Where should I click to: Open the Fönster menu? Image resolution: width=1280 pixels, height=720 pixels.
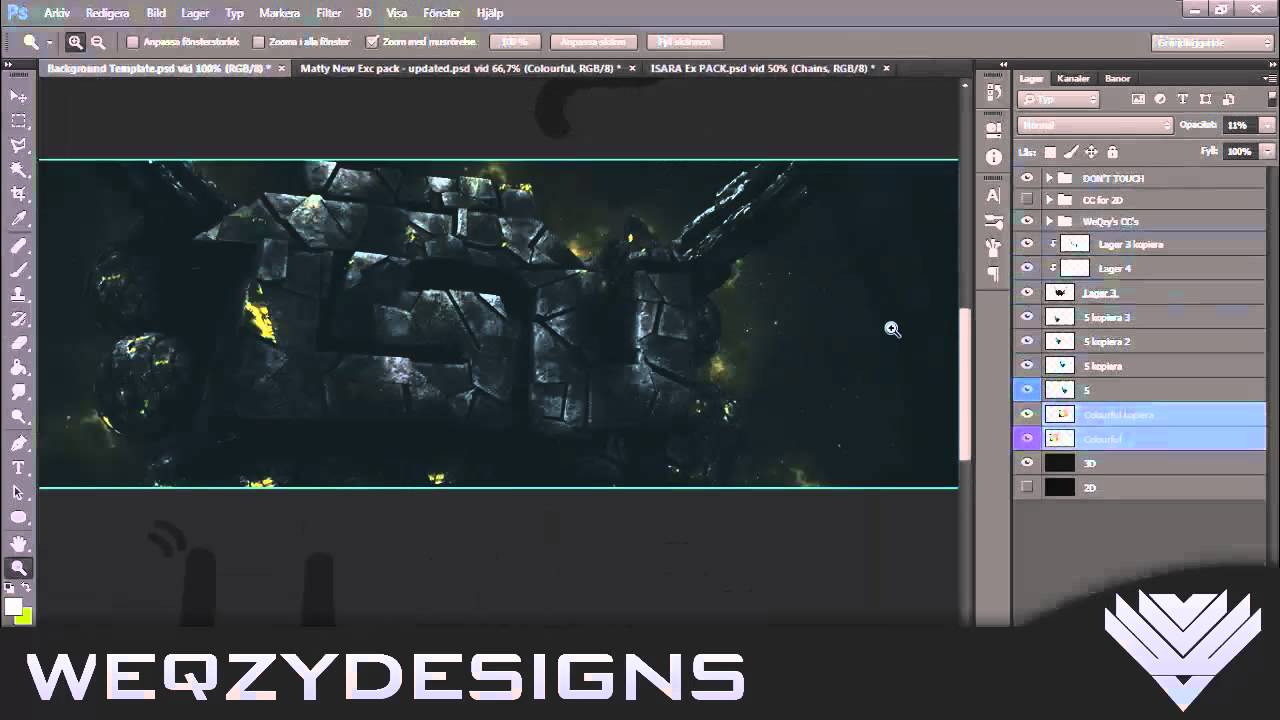[441, 13]
